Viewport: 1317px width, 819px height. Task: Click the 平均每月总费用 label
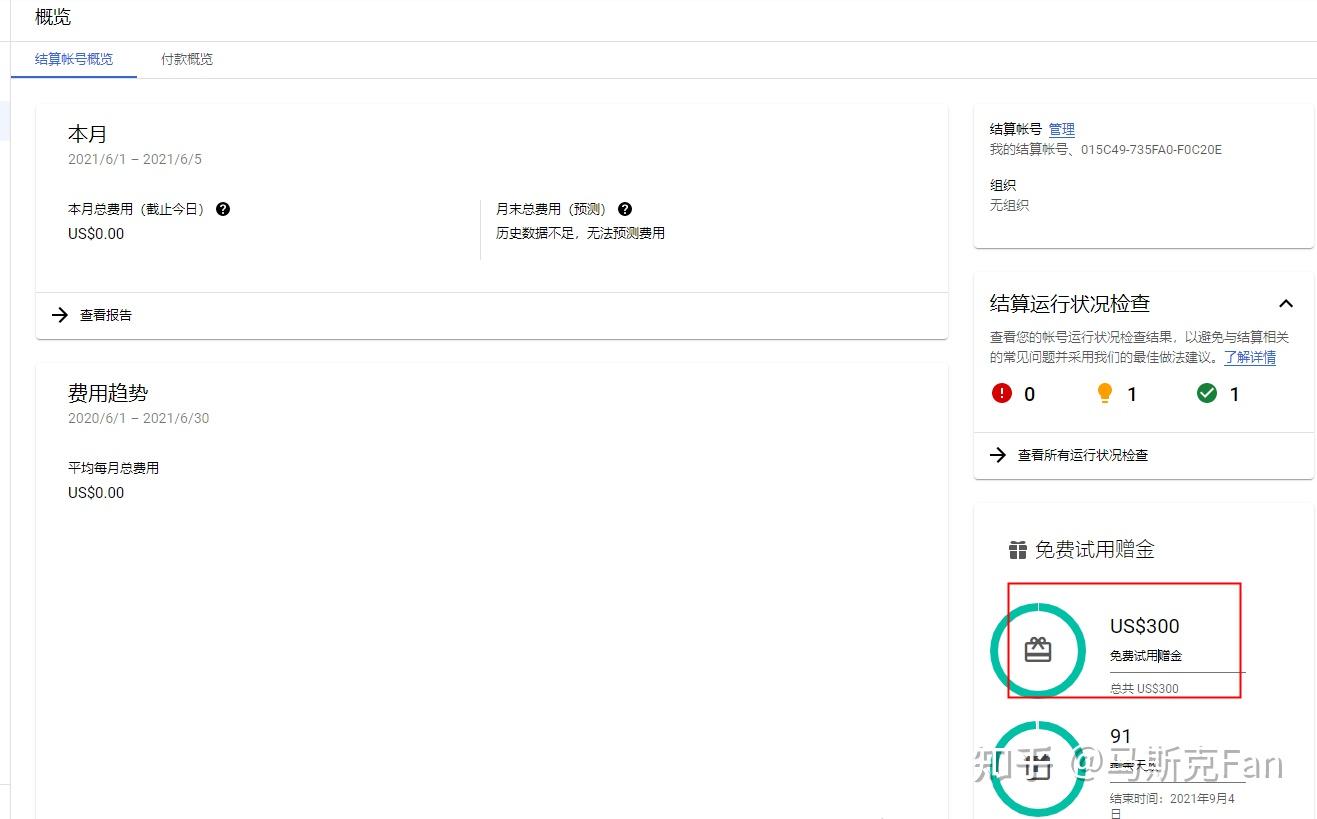[x=113, y=468]
